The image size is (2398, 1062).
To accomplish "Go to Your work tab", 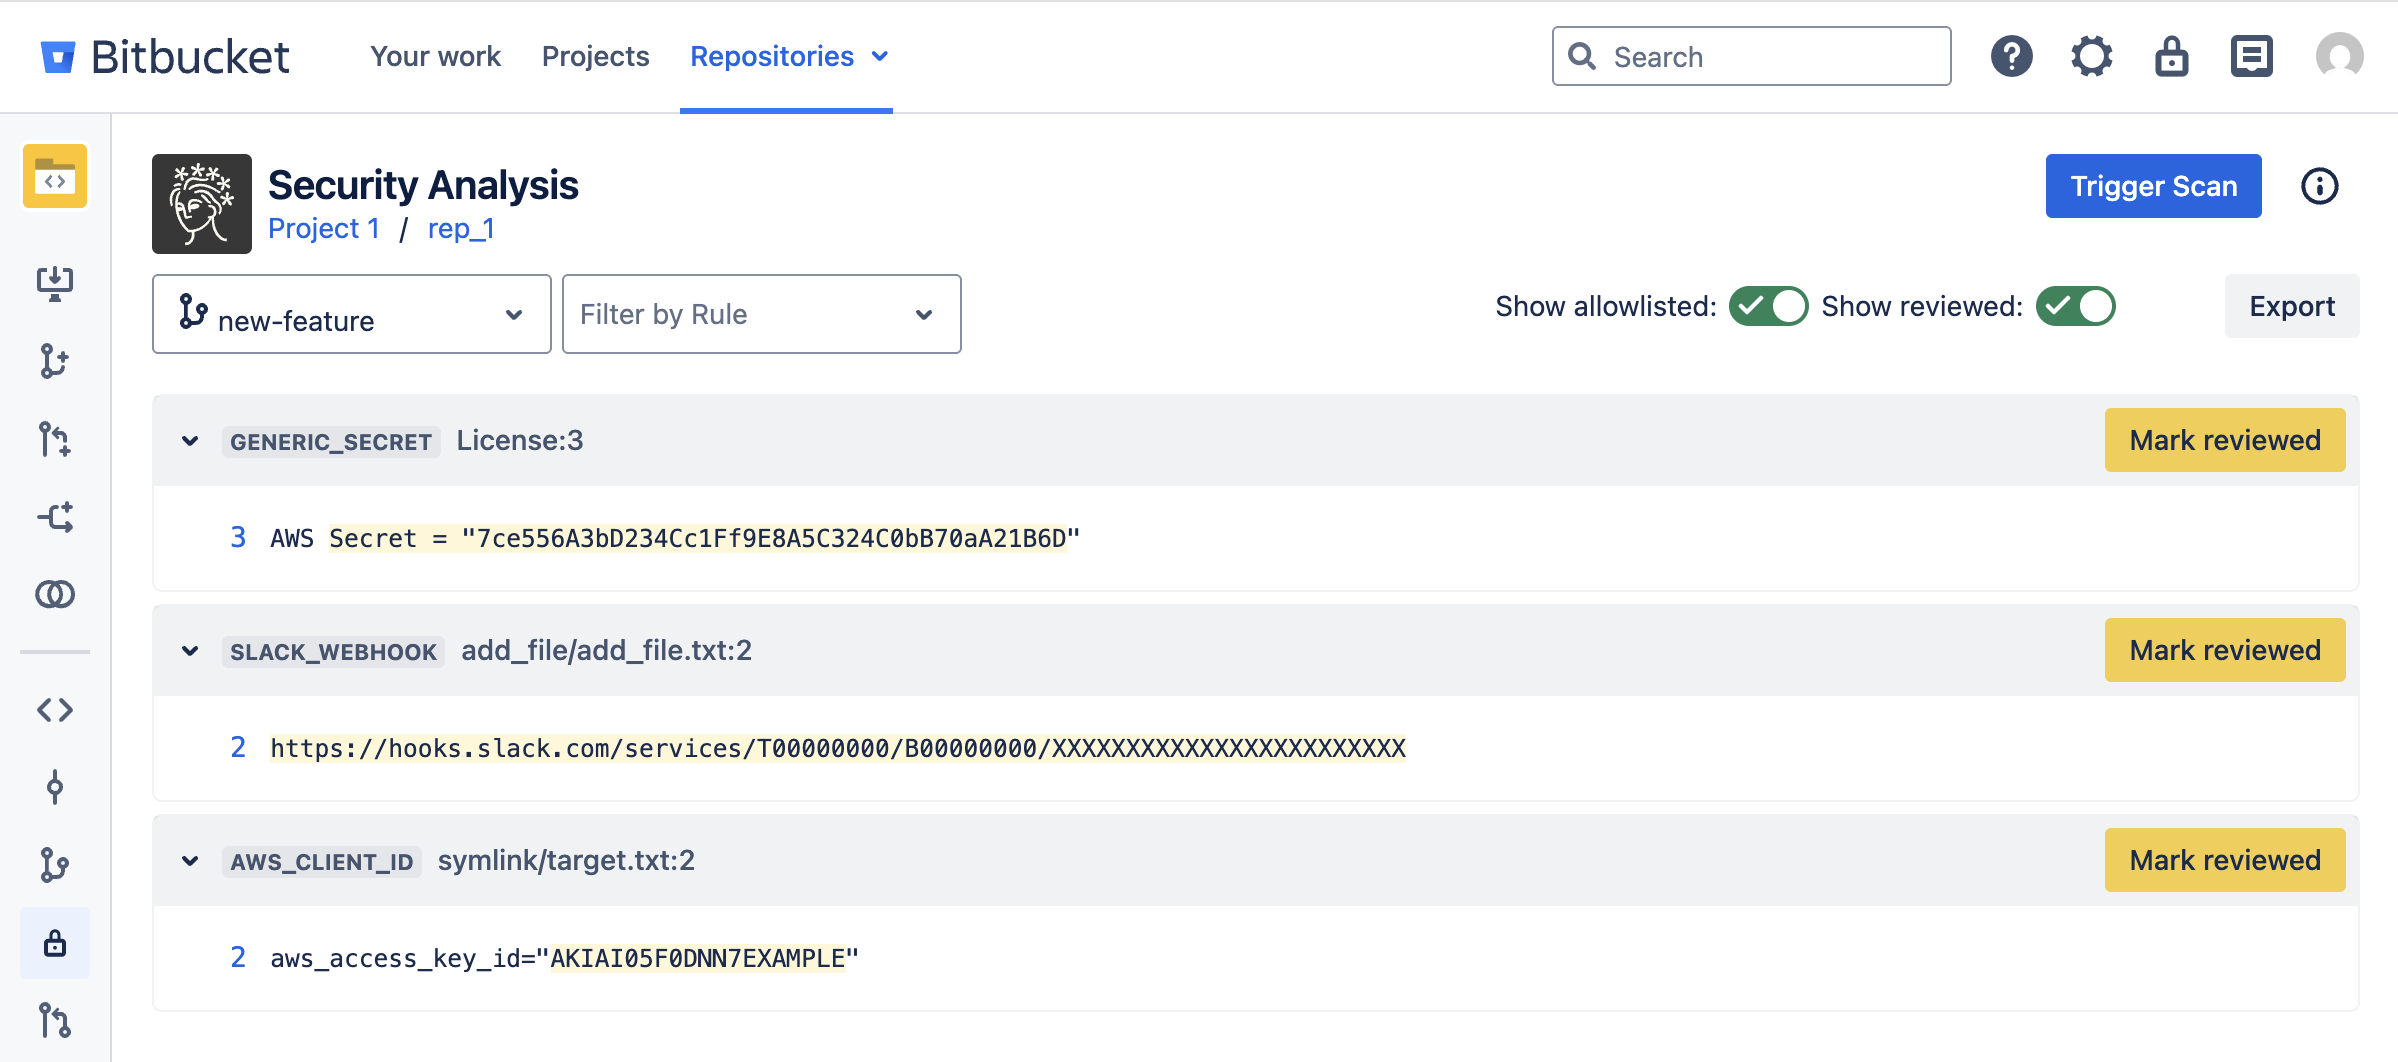I will [435, 56].
